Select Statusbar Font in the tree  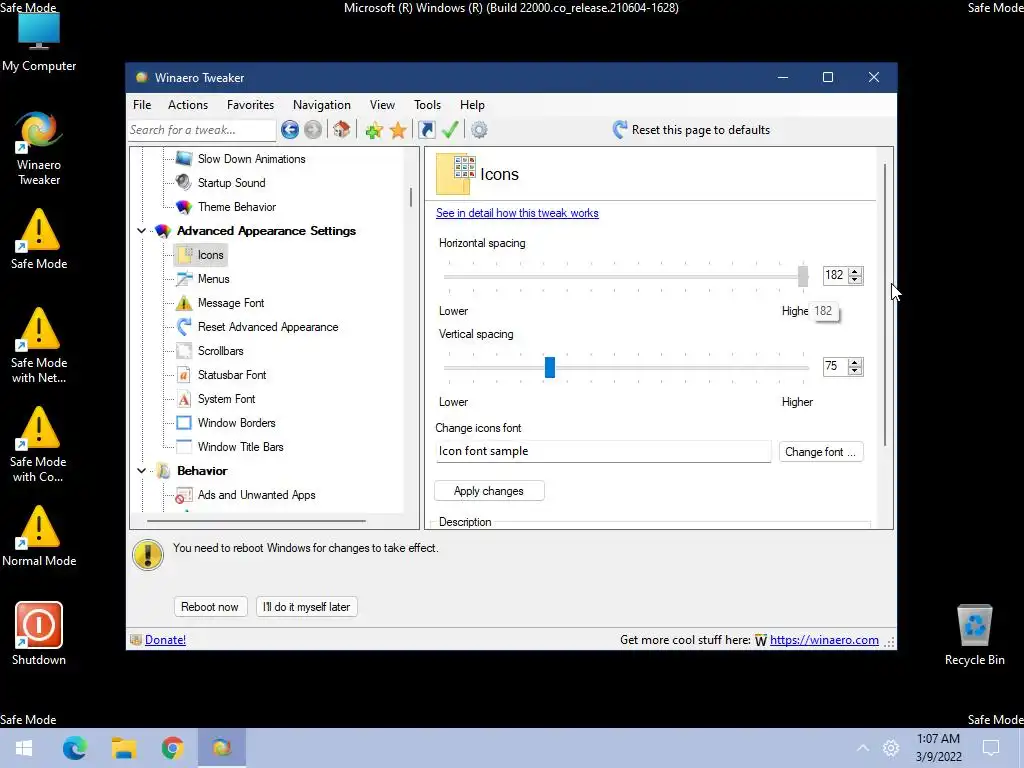[232, 375]
